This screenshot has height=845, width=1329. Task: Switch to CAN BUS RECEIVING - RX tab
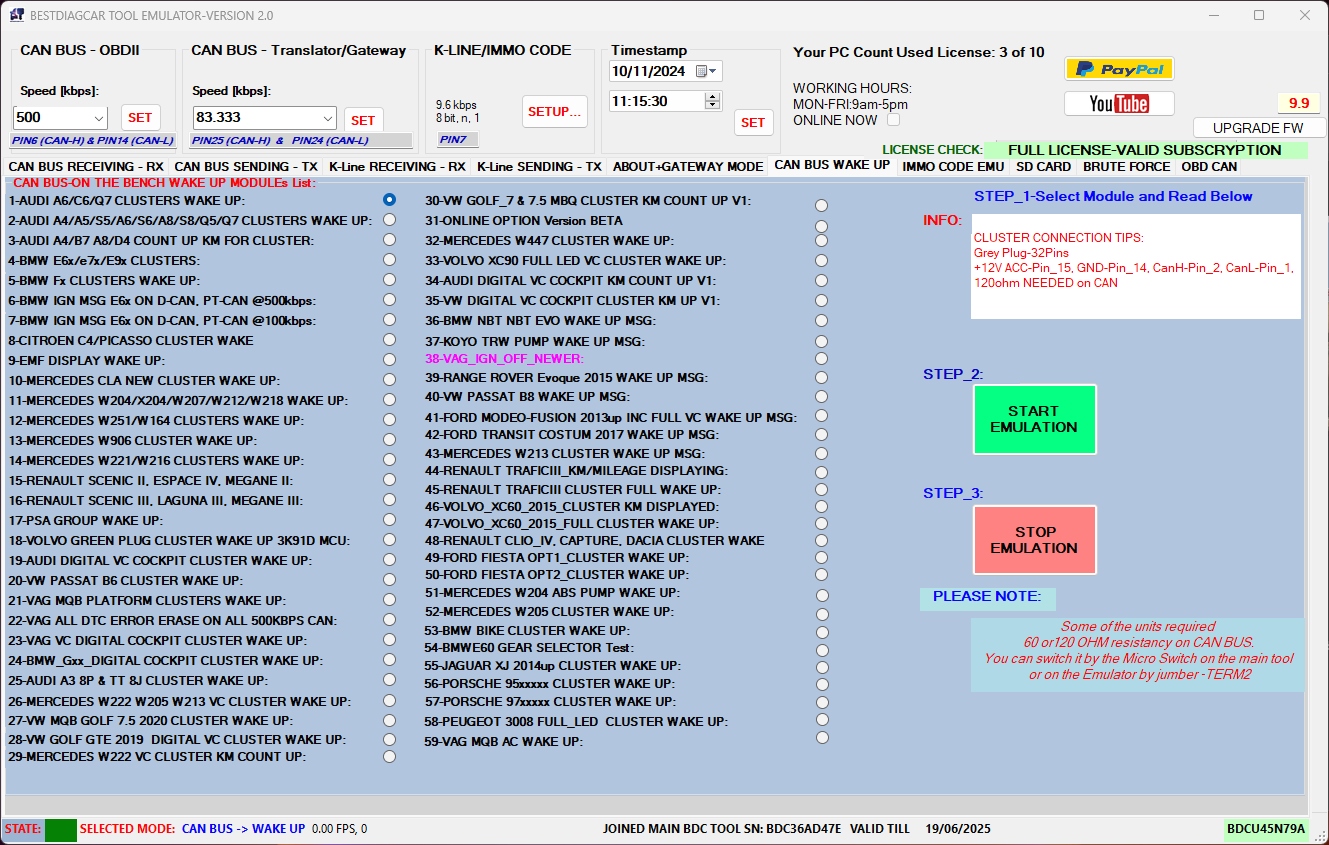(86, 166)
